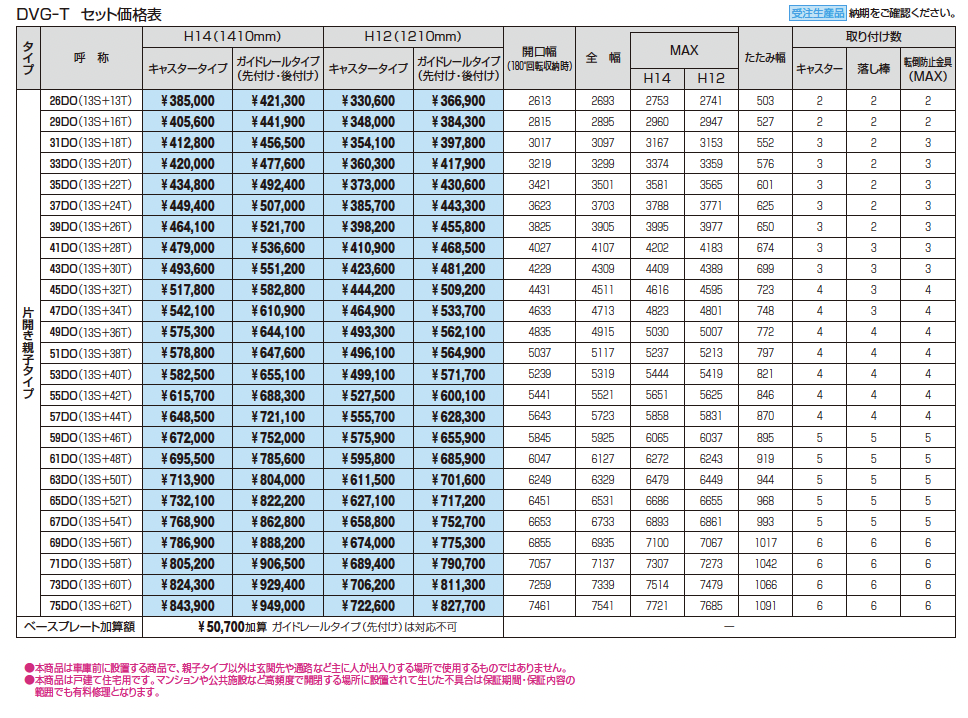Select row label 39DO(13S+26T)
This screenshot has width=968, height=718.
pyautogui.click(x=91, y=227)
